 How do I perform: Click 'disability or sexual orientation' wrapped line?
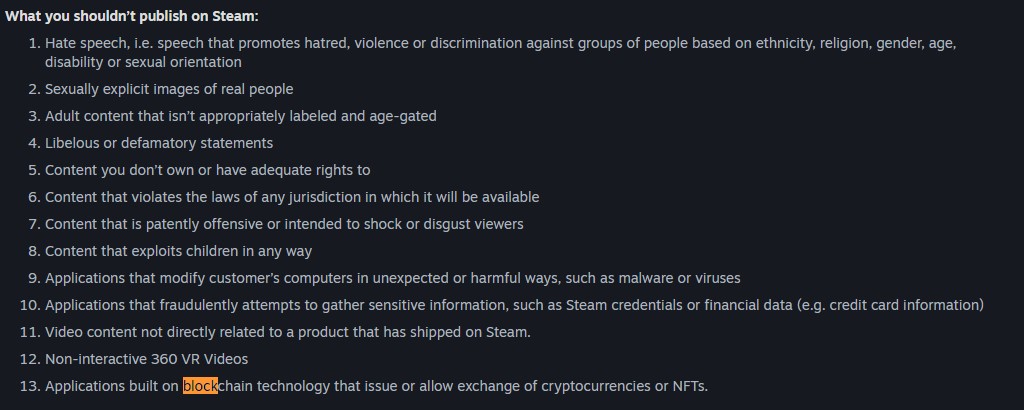pos(143,62)
